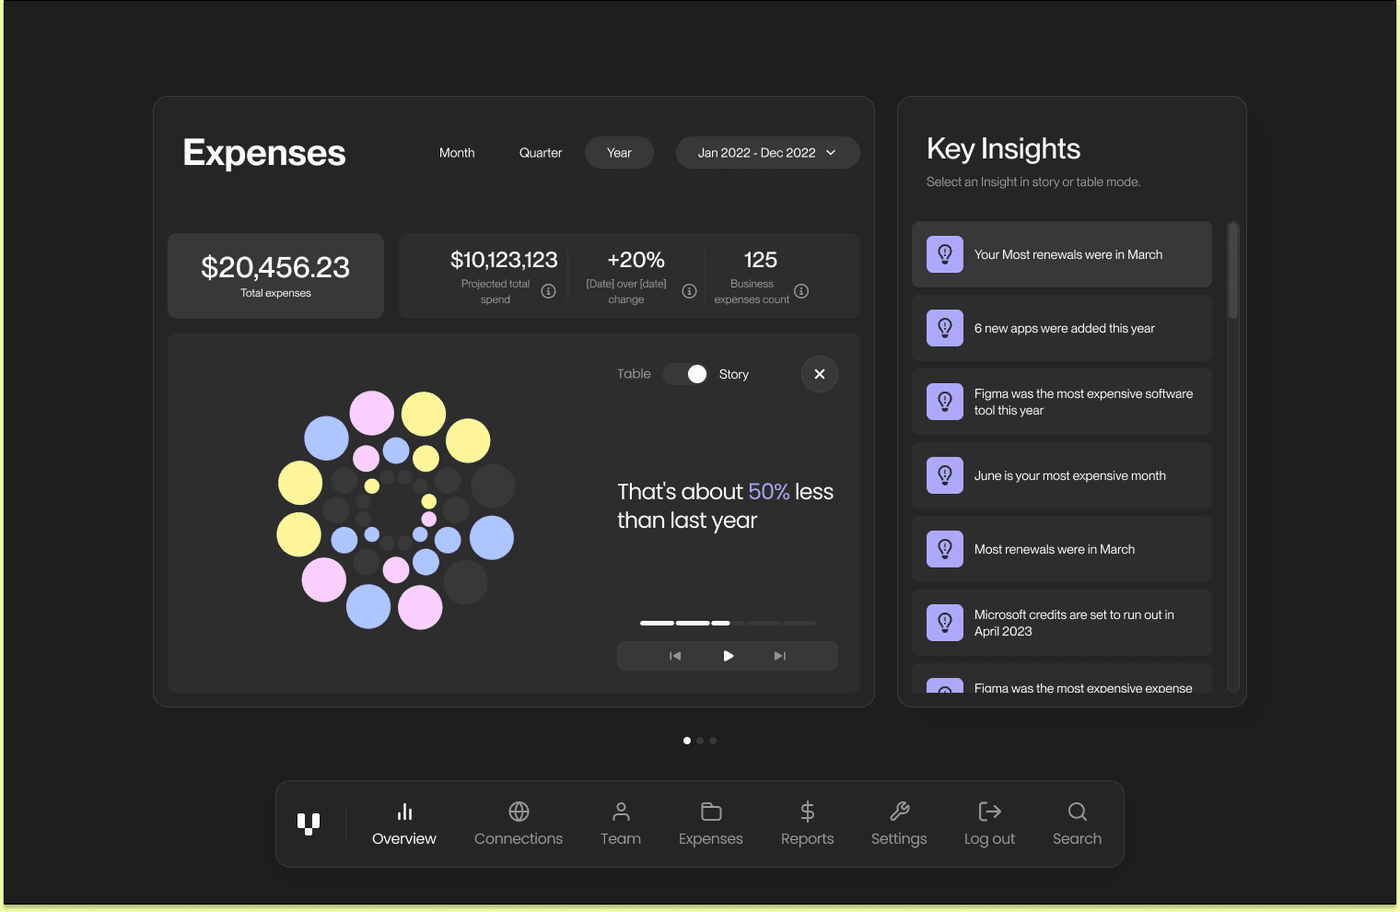
Task: Show info for Business expenses count
Action: point(801,291)
